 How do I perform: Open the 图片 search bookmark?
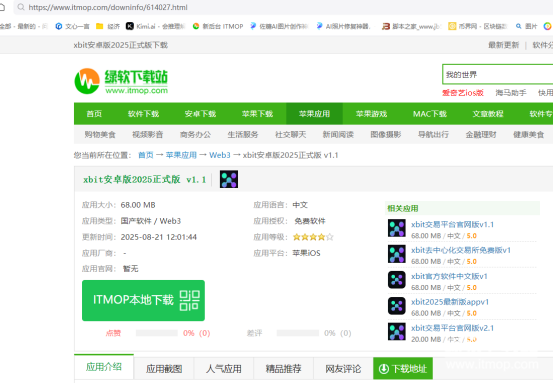526,26
